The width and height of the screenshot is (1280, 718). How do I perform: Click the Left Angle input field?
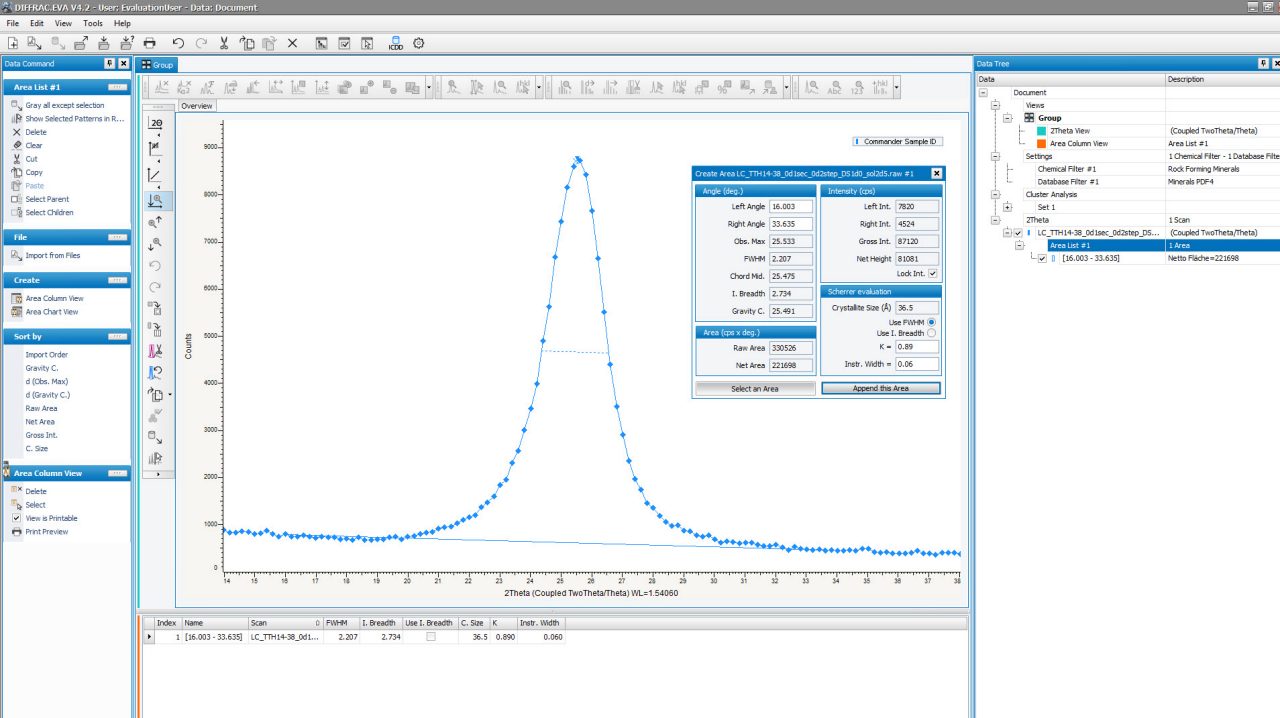point(791,207)
